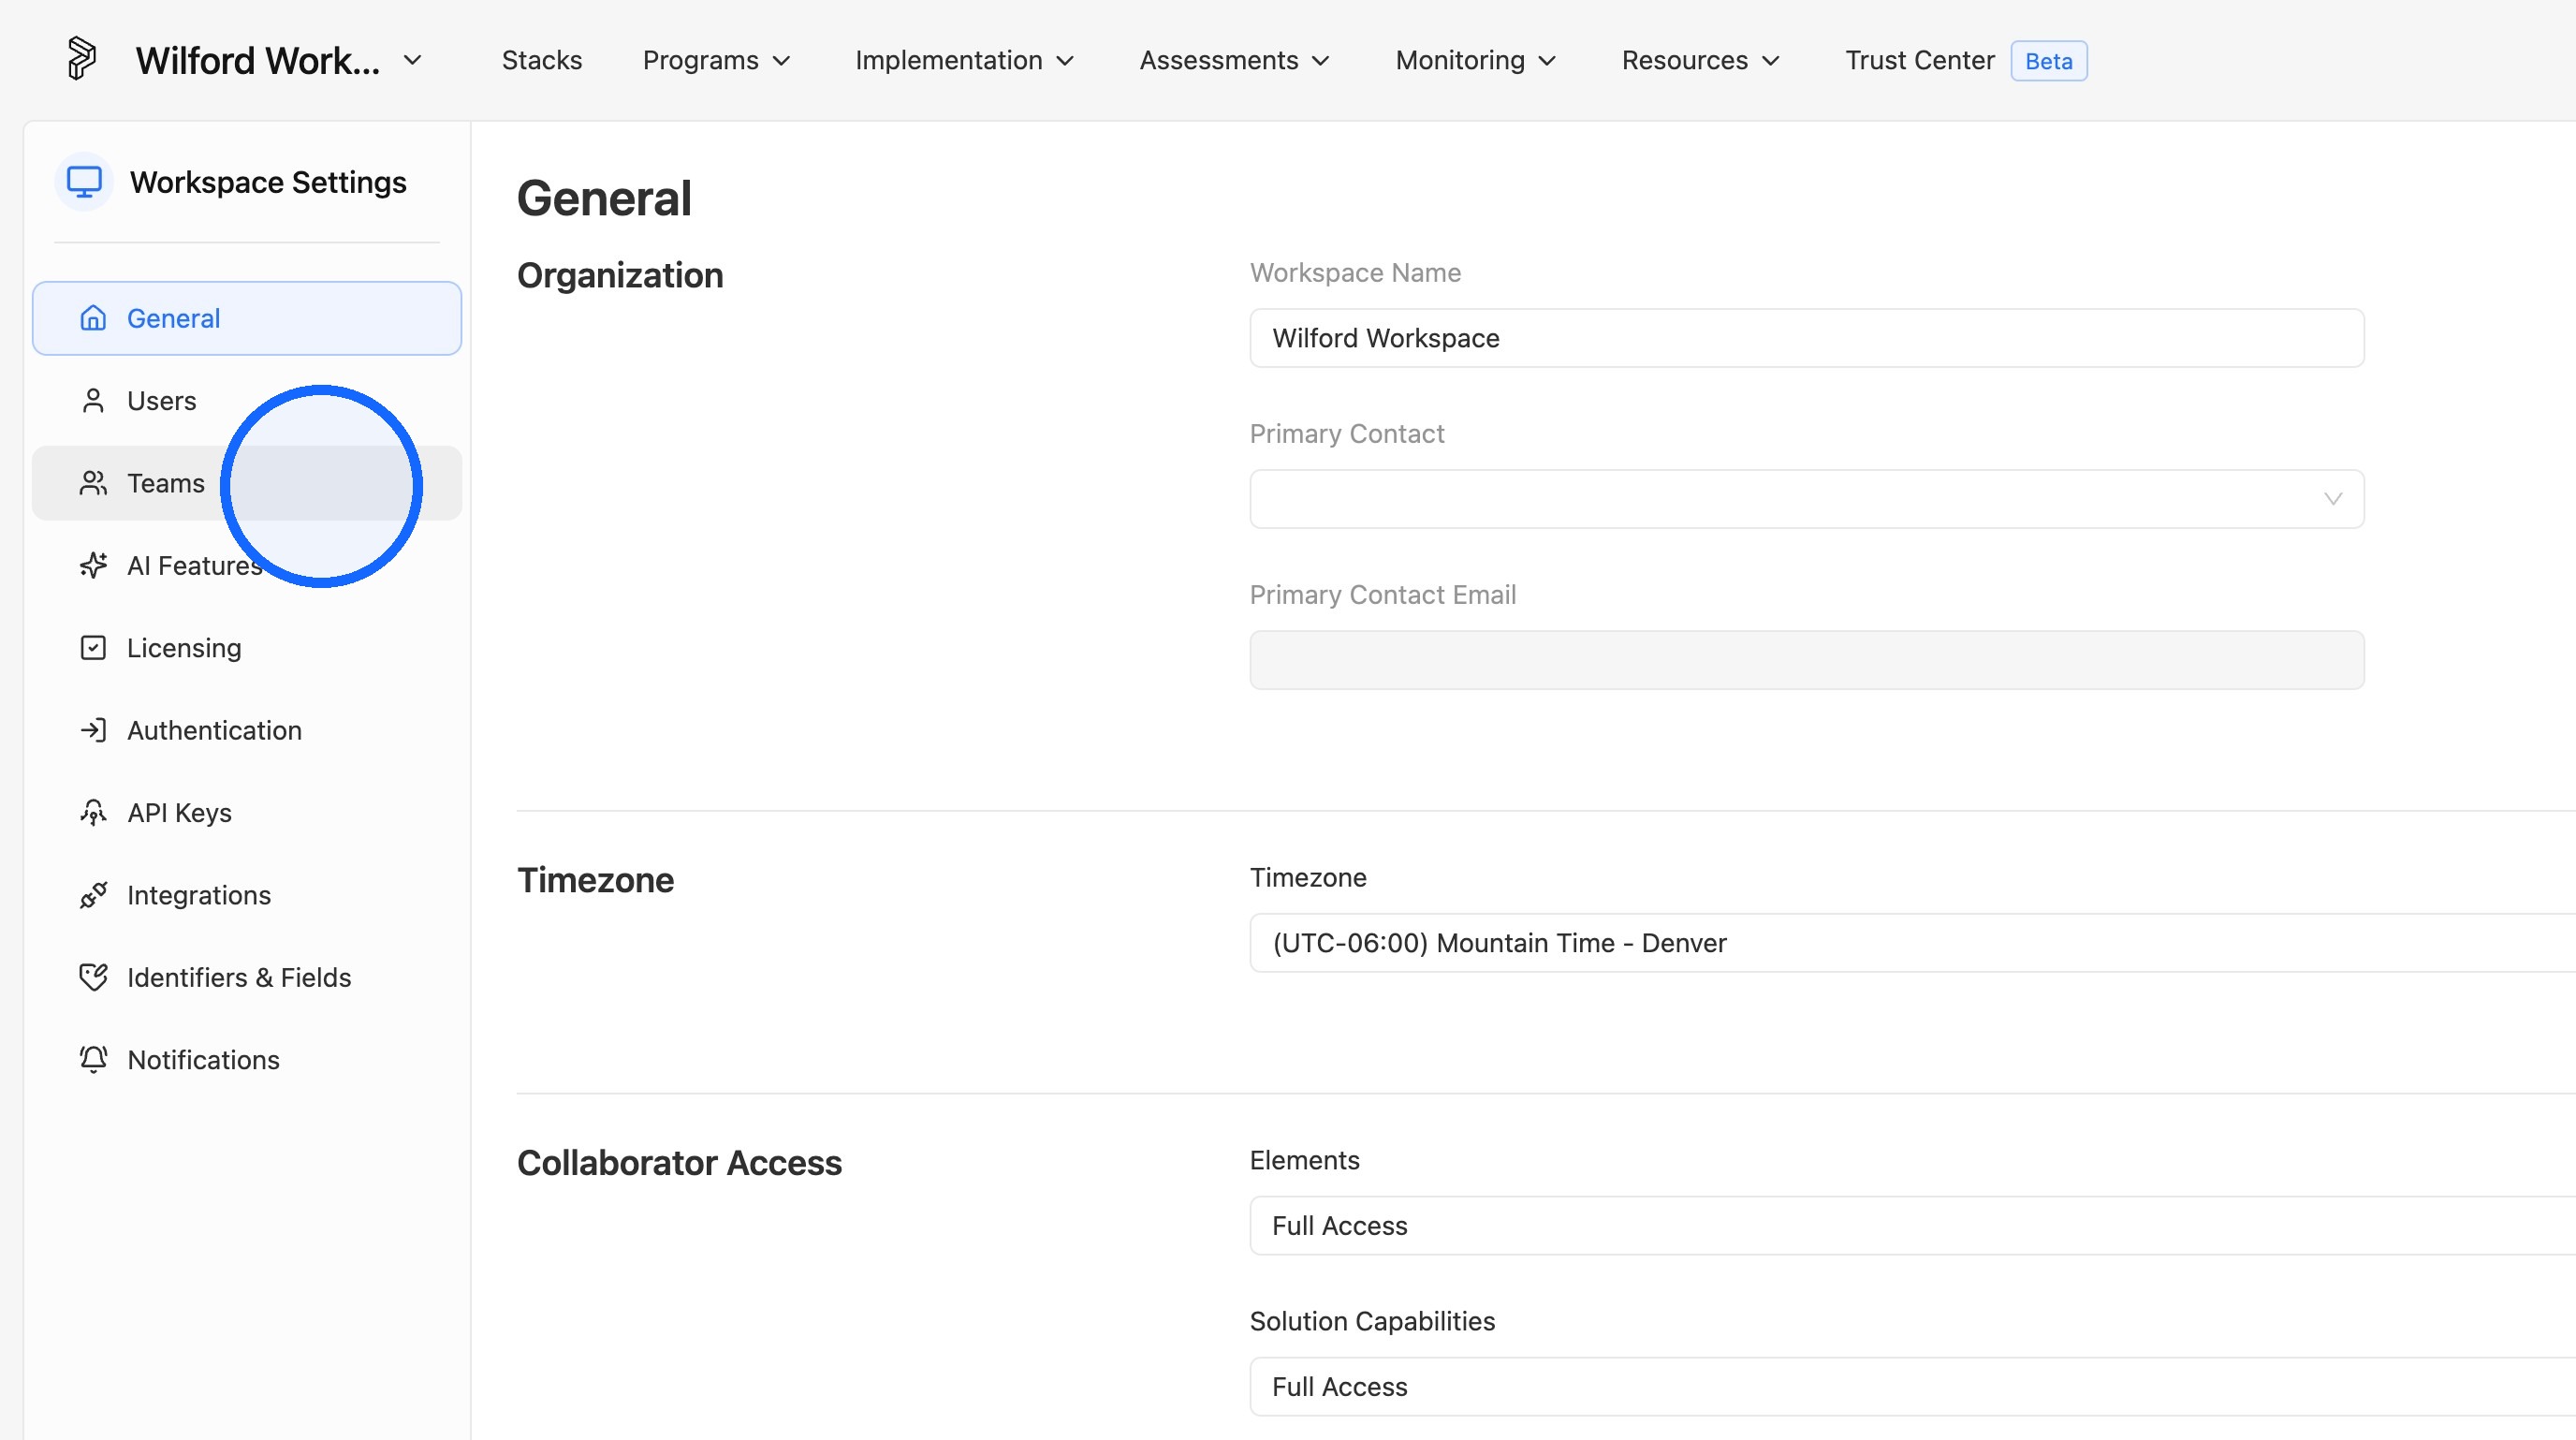Viewport: 2576px width, 1440px height.
Task: Click the Authentication login arrow icon
Action: pyautogui.click(x=93, y=730)
